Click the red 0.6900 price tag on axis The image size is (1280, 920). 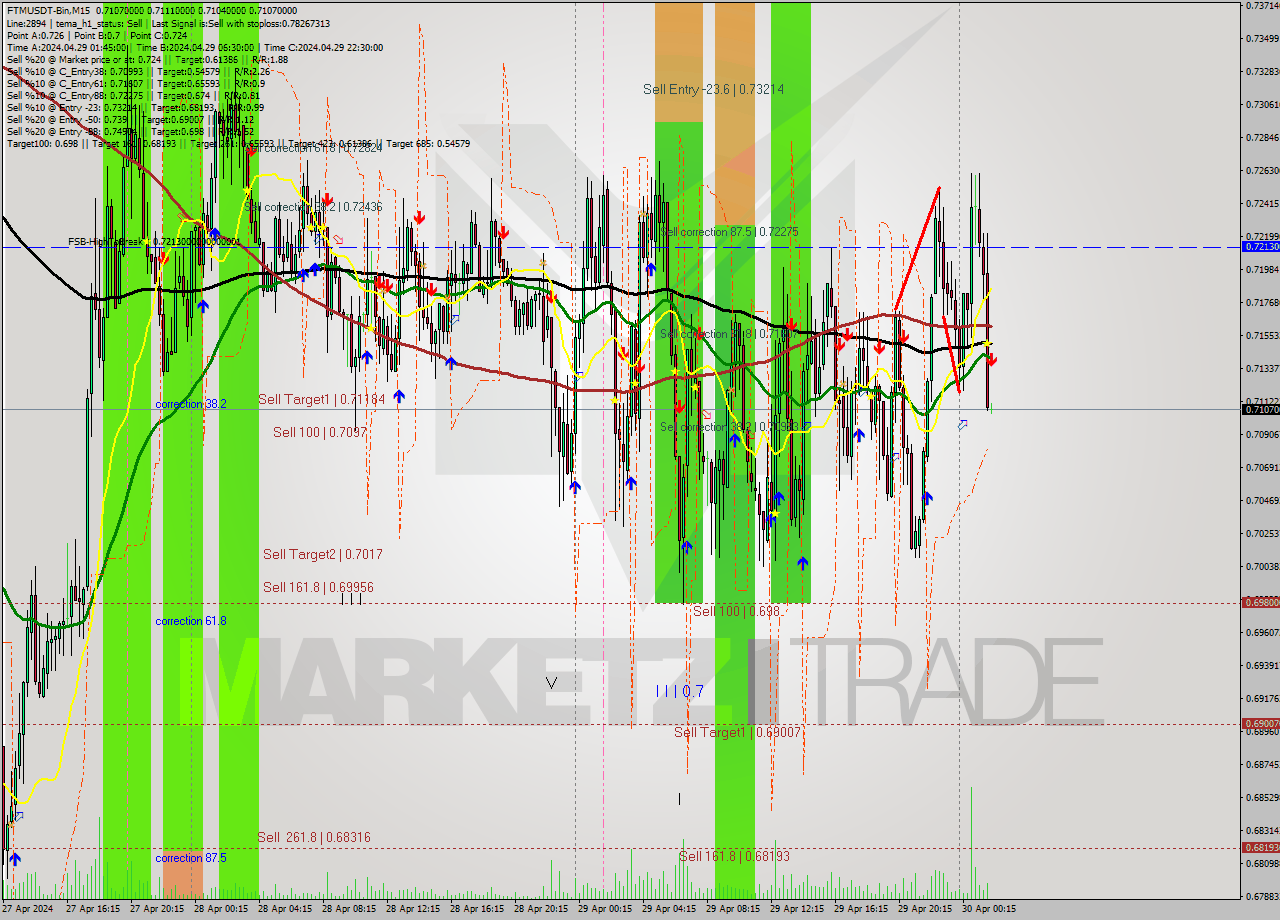pos(1259,723)
